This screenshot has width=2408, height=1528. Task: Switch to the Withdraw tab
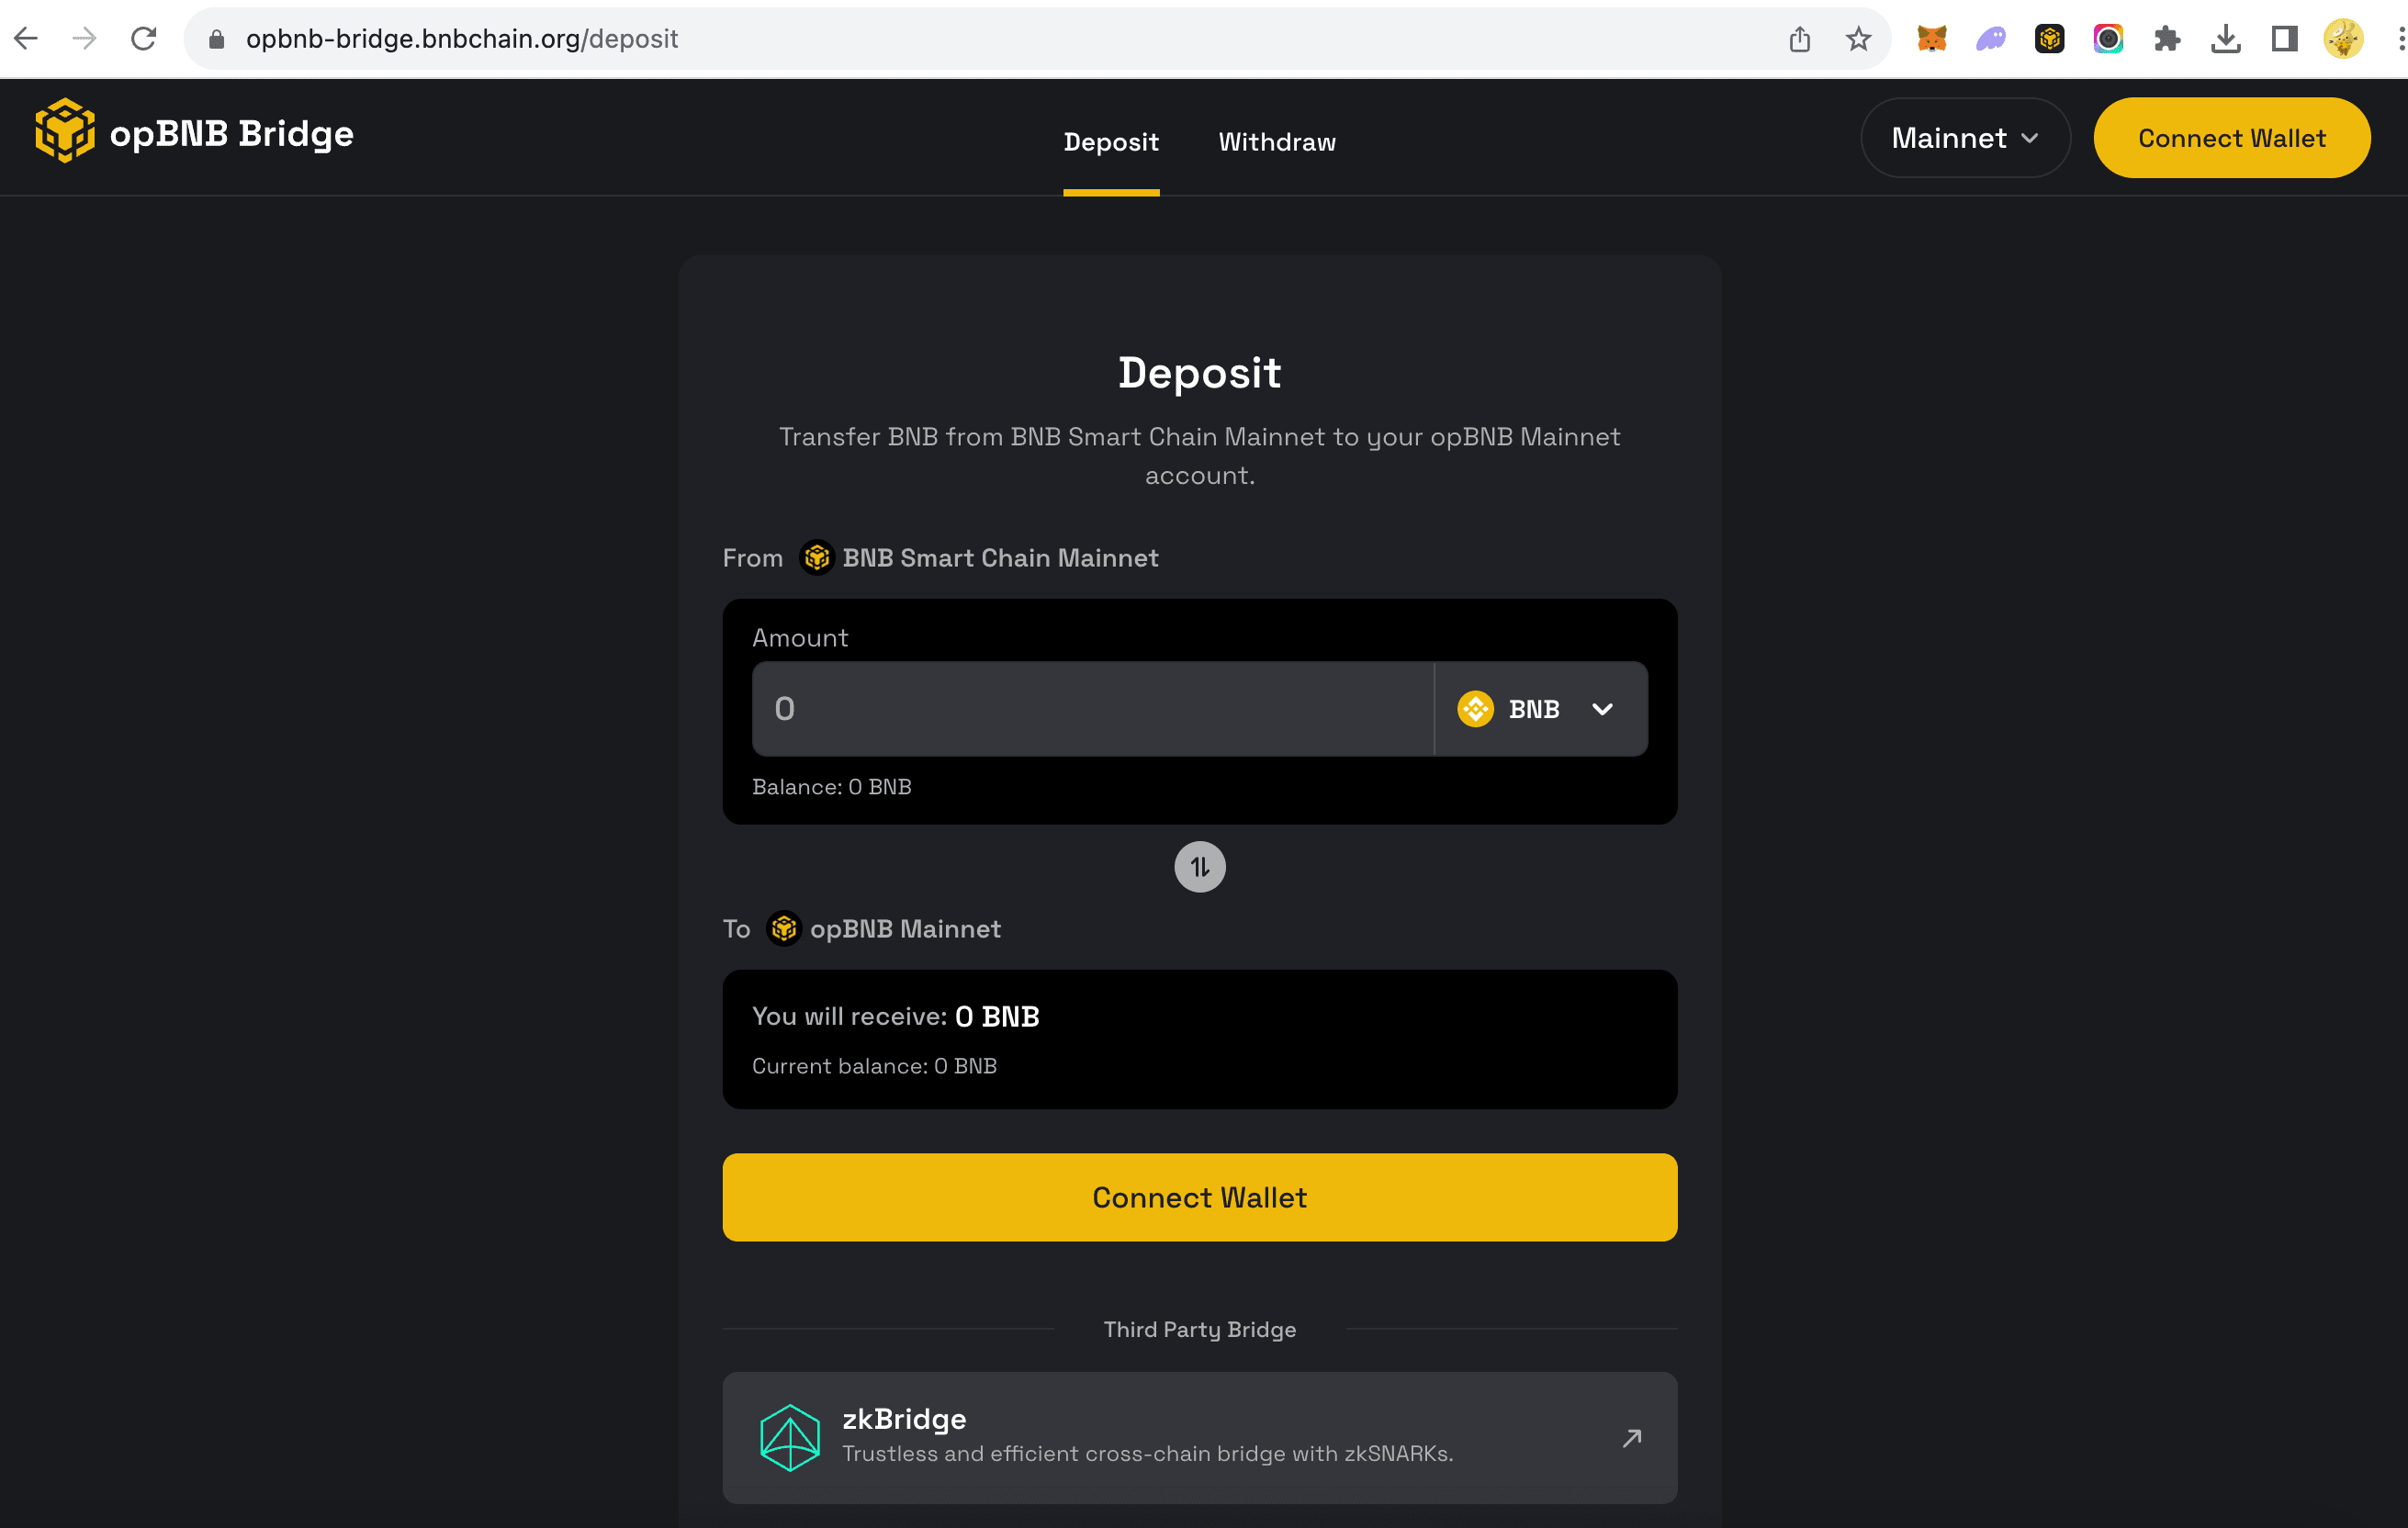tap(1276, 142)
